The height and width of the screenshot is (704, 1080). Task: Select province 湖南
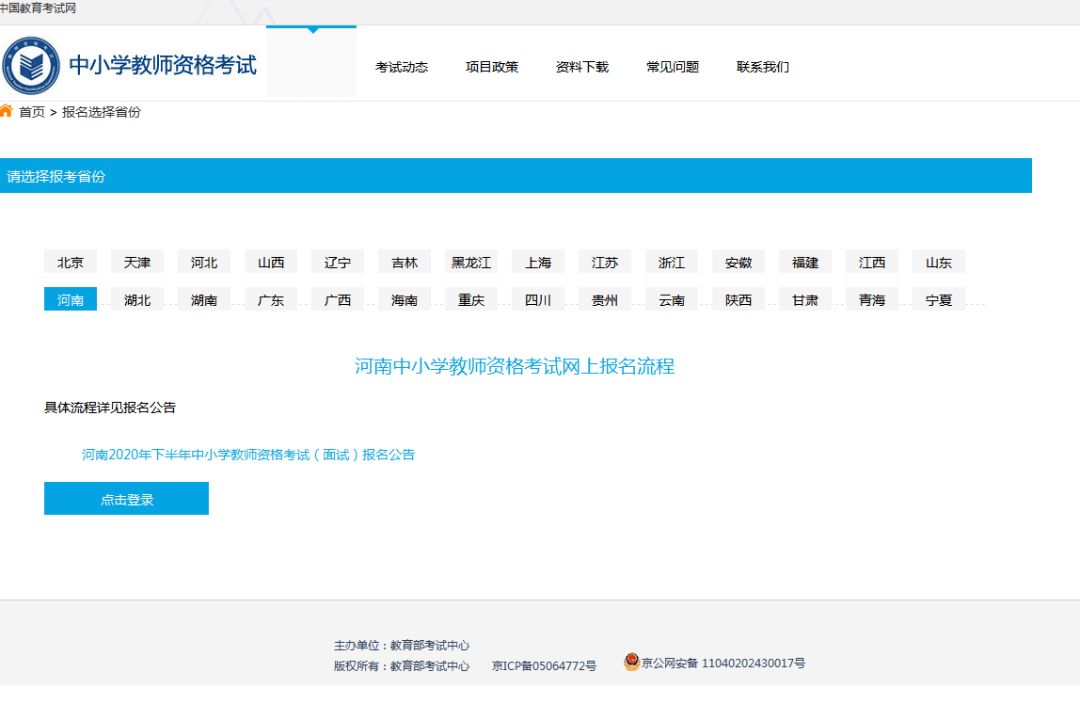[x=204, y=300]
